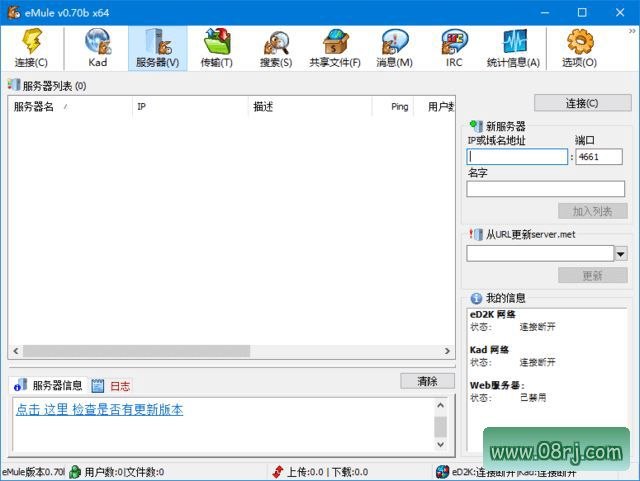Click the server.met URL combo box field
This screenshot has height=481, width=640.
[x=540, y=254]
